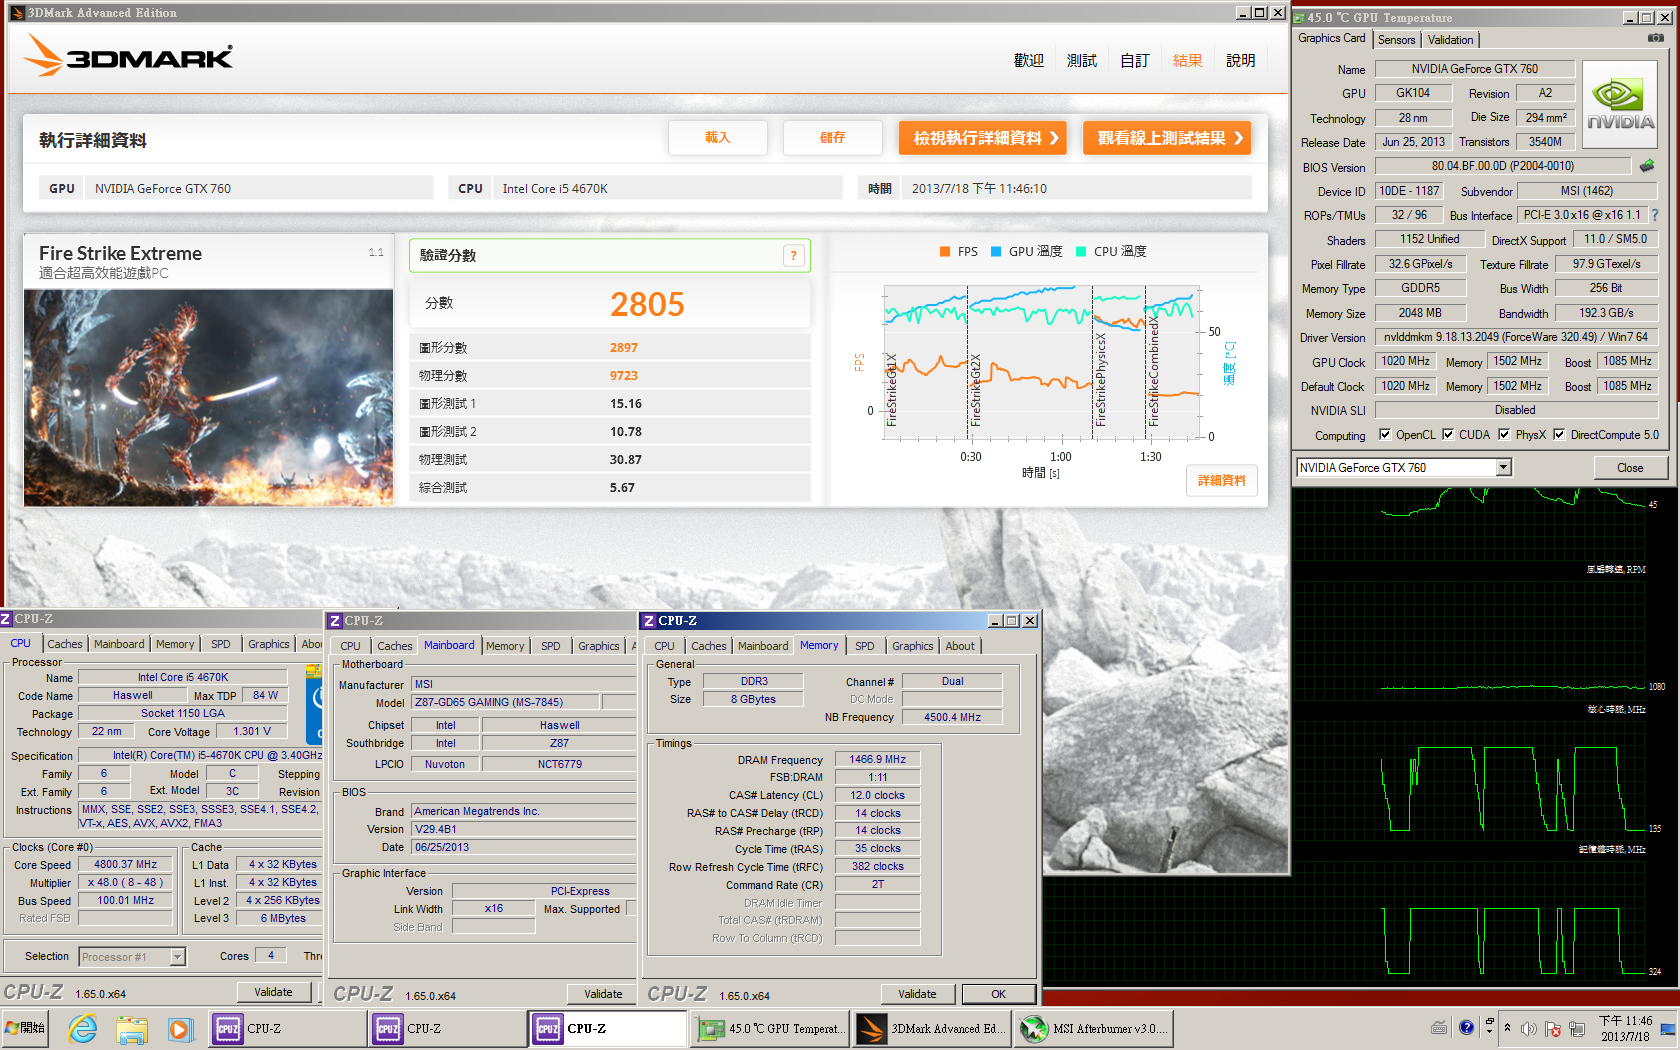Toggle the DirectCompute 5.0 checkbox
This screenshot has height=1050, width=1680.
pos(1559,435)
